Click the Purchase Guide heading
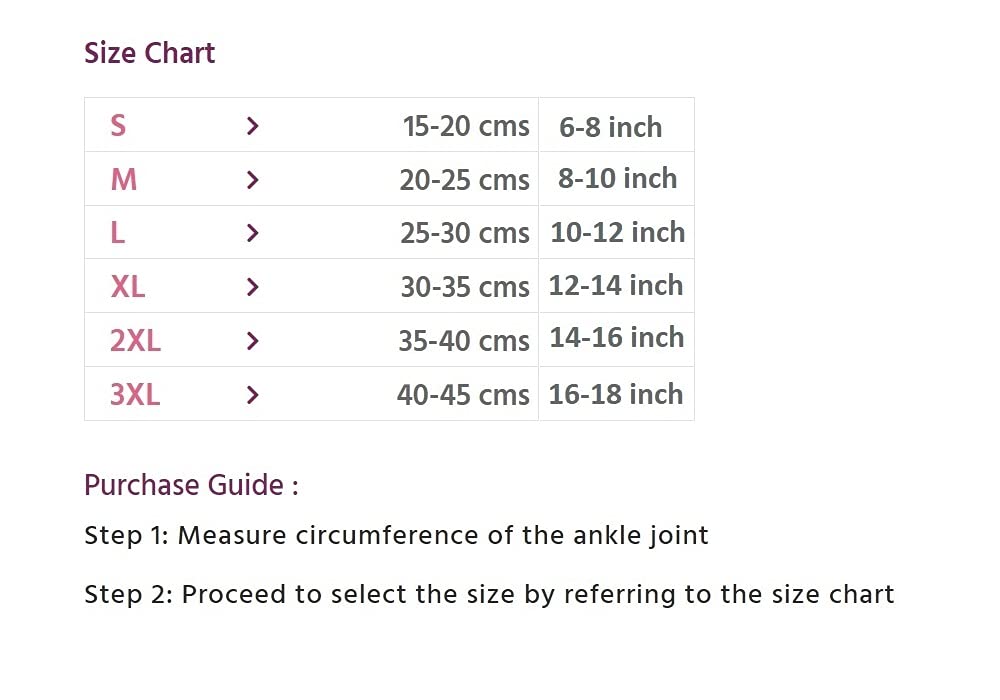This screenshot has width=1000, height=700. point(191,485)
